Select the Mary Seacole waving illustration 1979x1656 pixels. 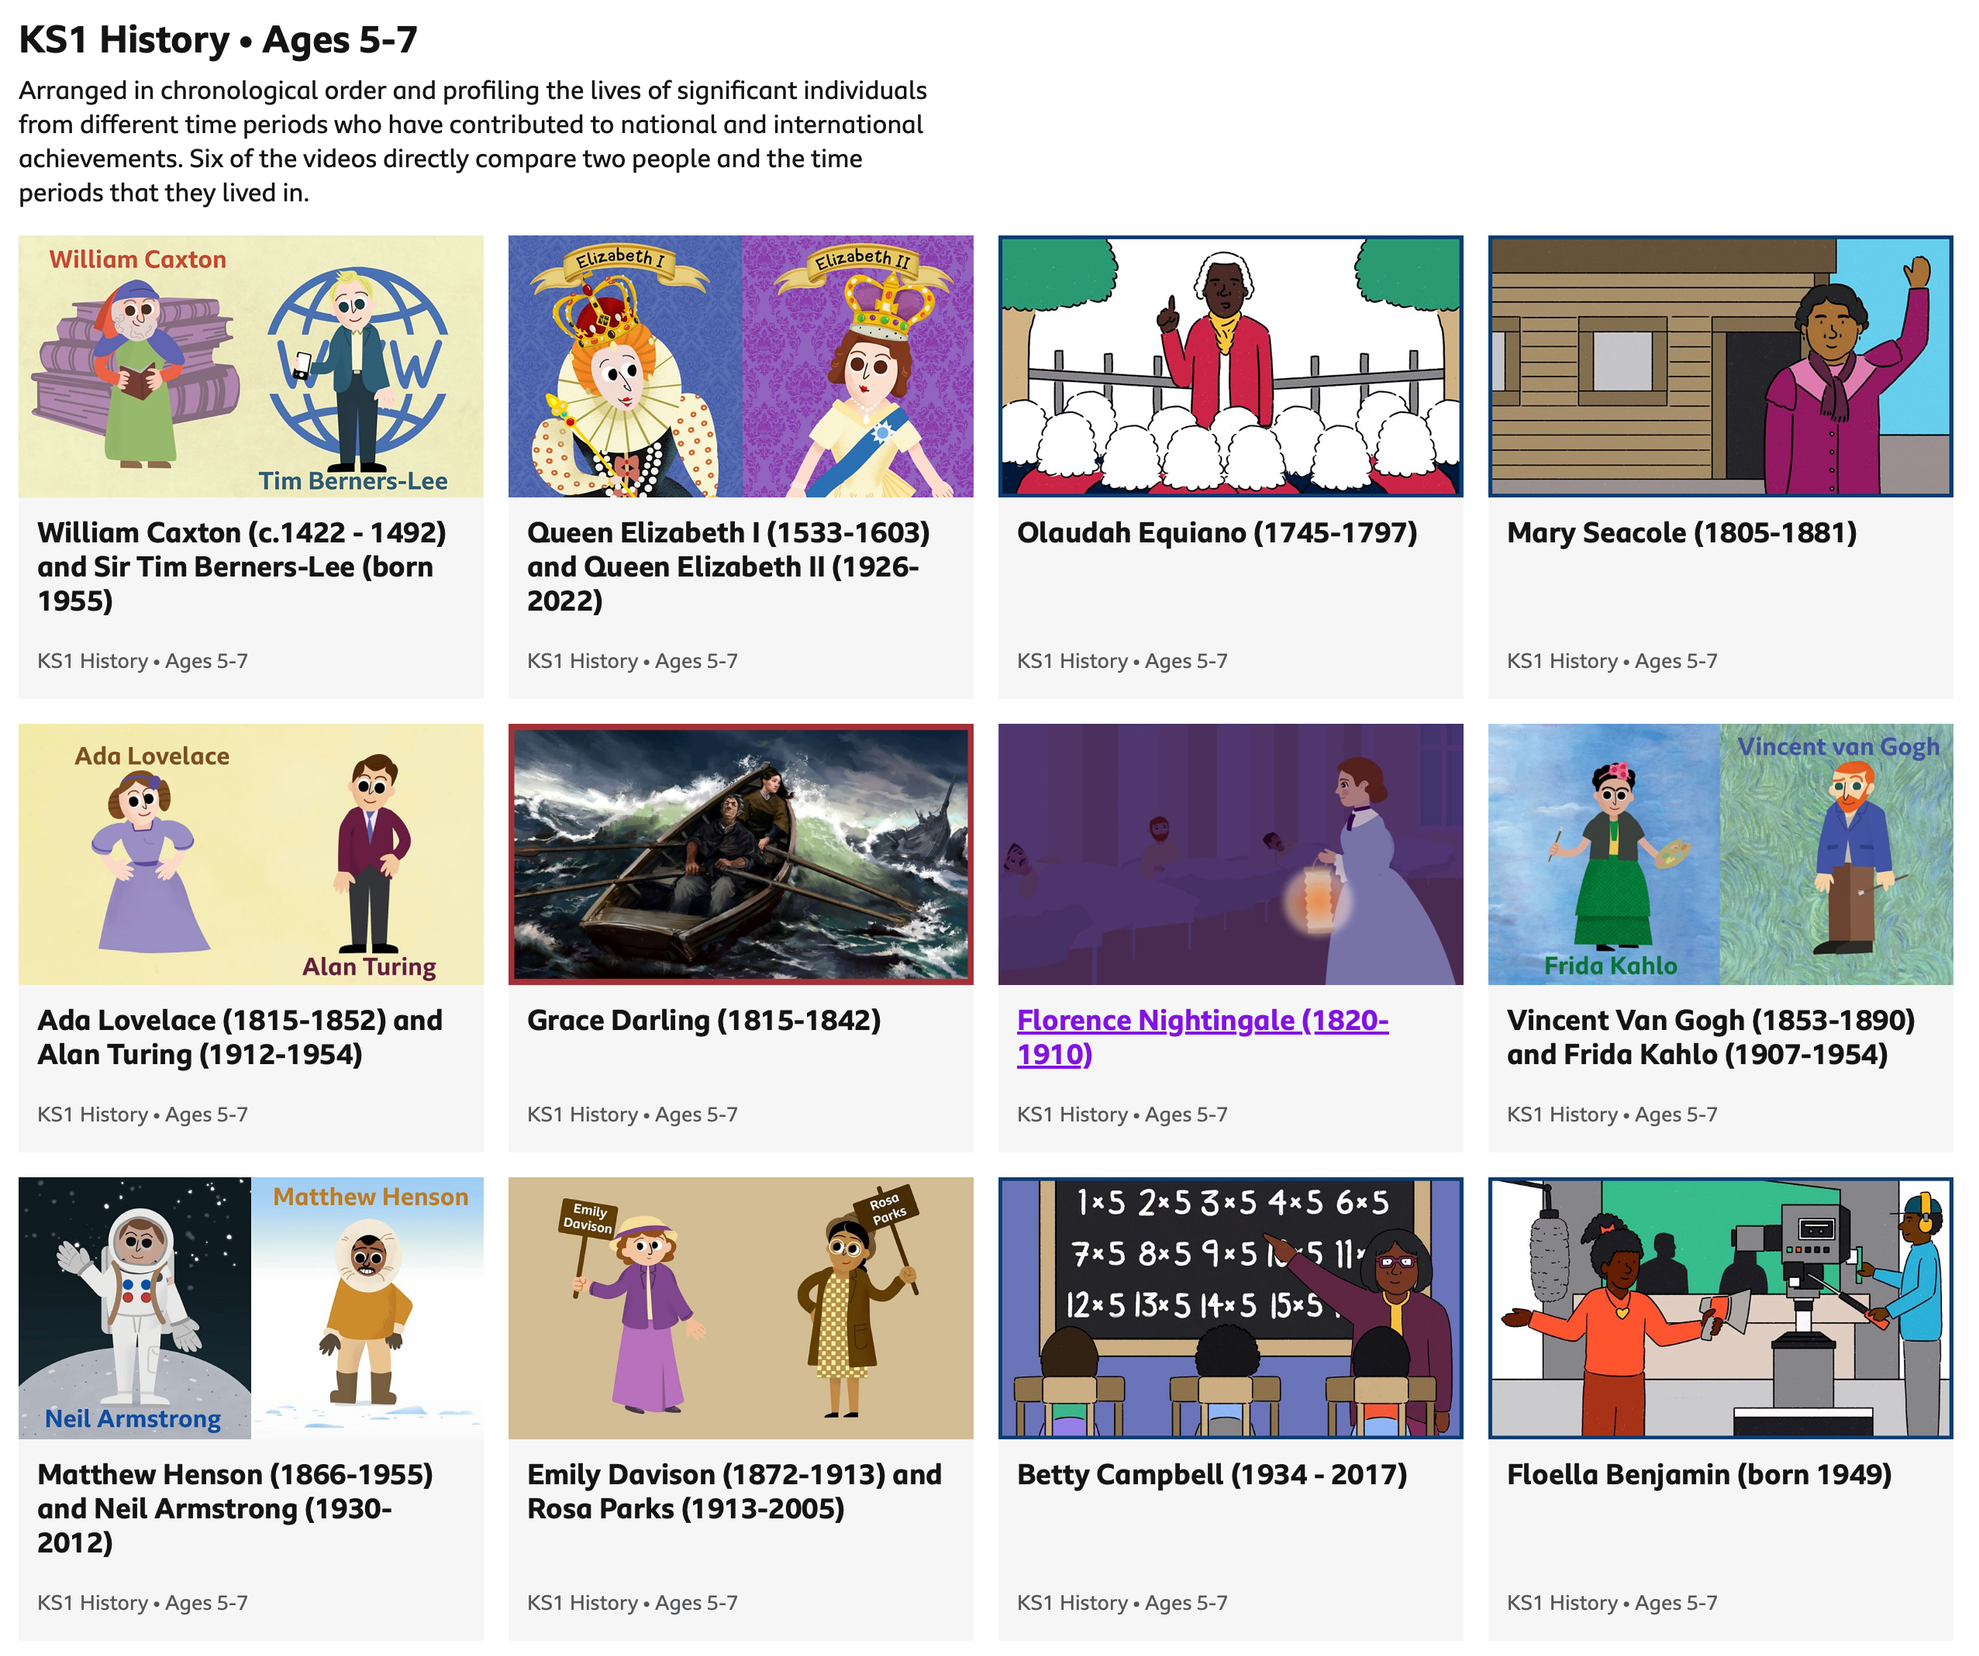[1721, 366]
